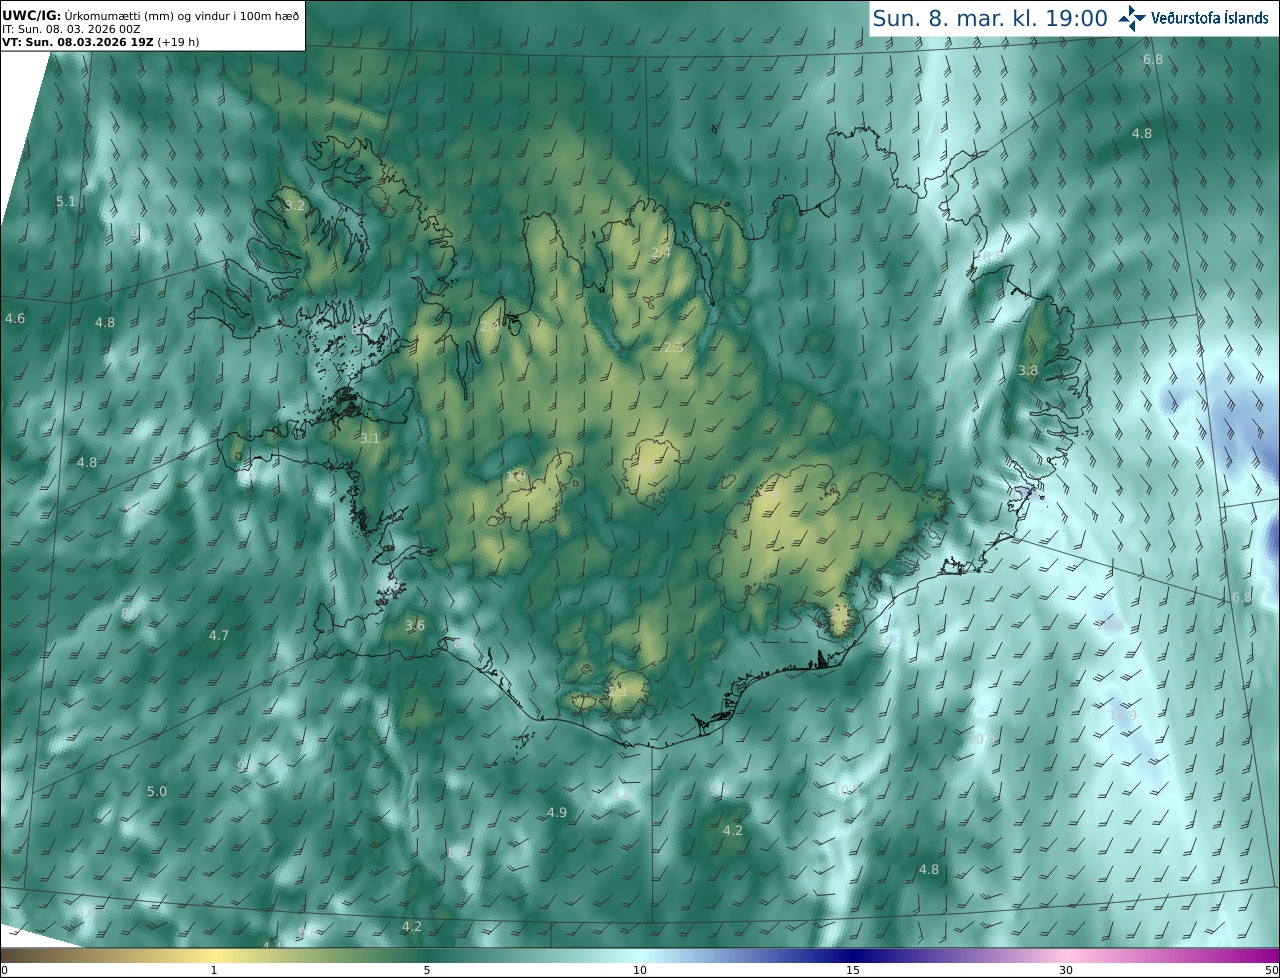
Task: Click the forecast time 'Sun. 8. mar. kl. 19:00'
Action: pyautogui.click(x=990, y=18)
